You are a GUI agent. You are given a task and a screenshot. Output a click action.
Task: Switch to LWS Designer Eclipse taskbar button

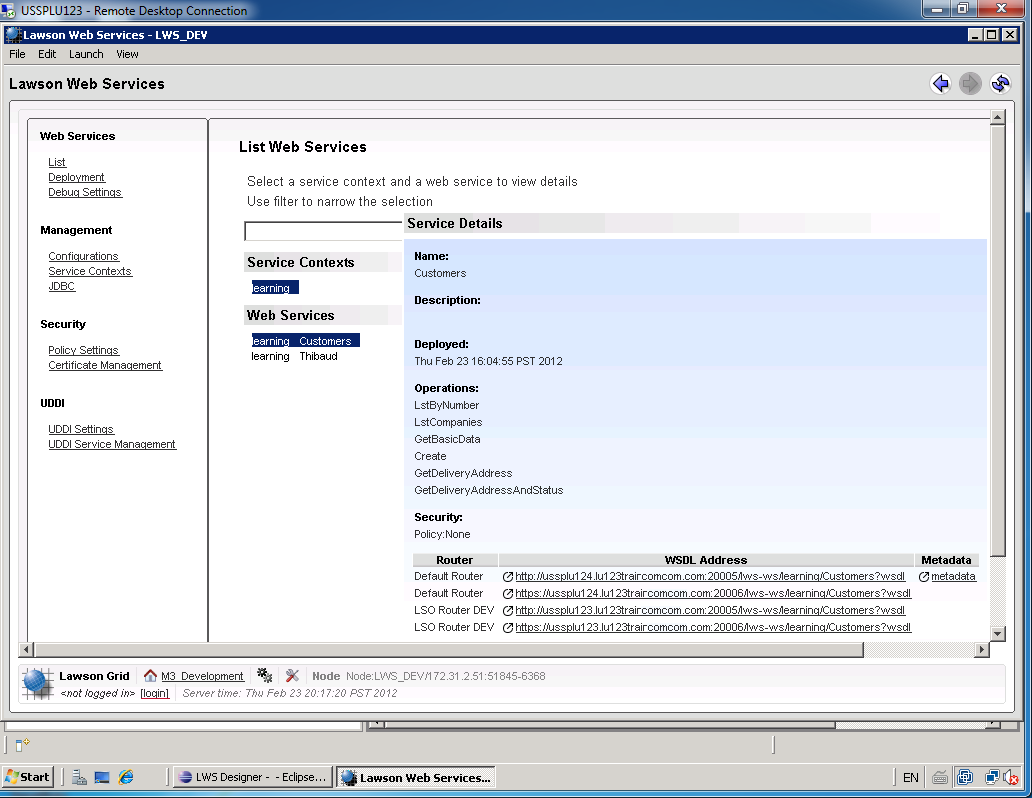252,777
